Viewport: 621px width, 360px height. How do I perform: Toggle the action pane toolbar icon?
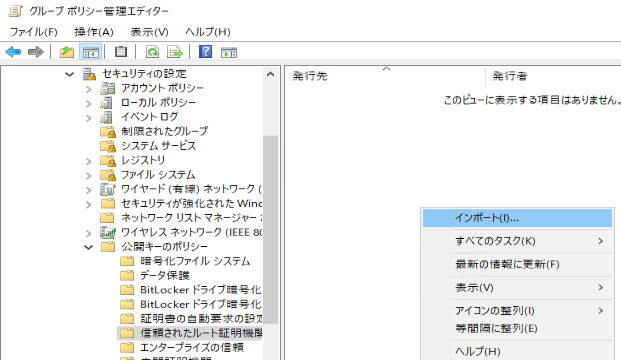tap(229, 52)
